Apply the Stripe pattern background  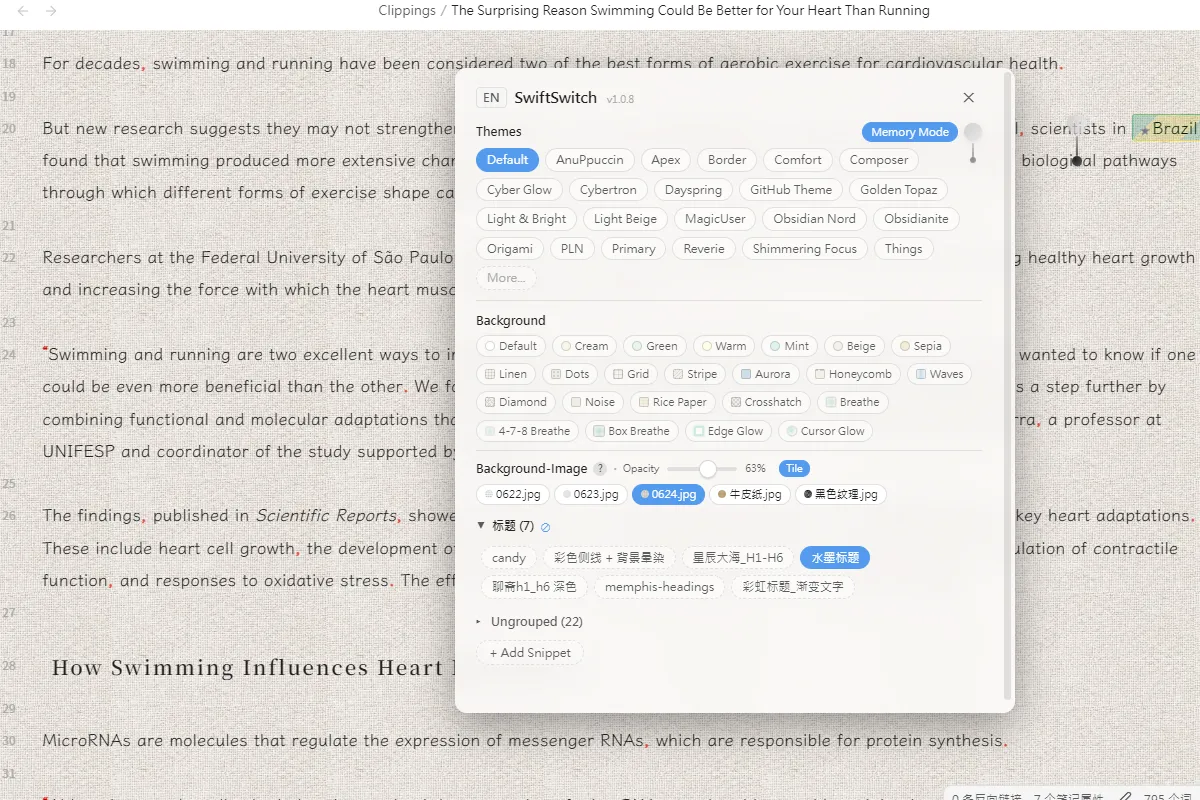pyautogui.click(x=694, y=374)
